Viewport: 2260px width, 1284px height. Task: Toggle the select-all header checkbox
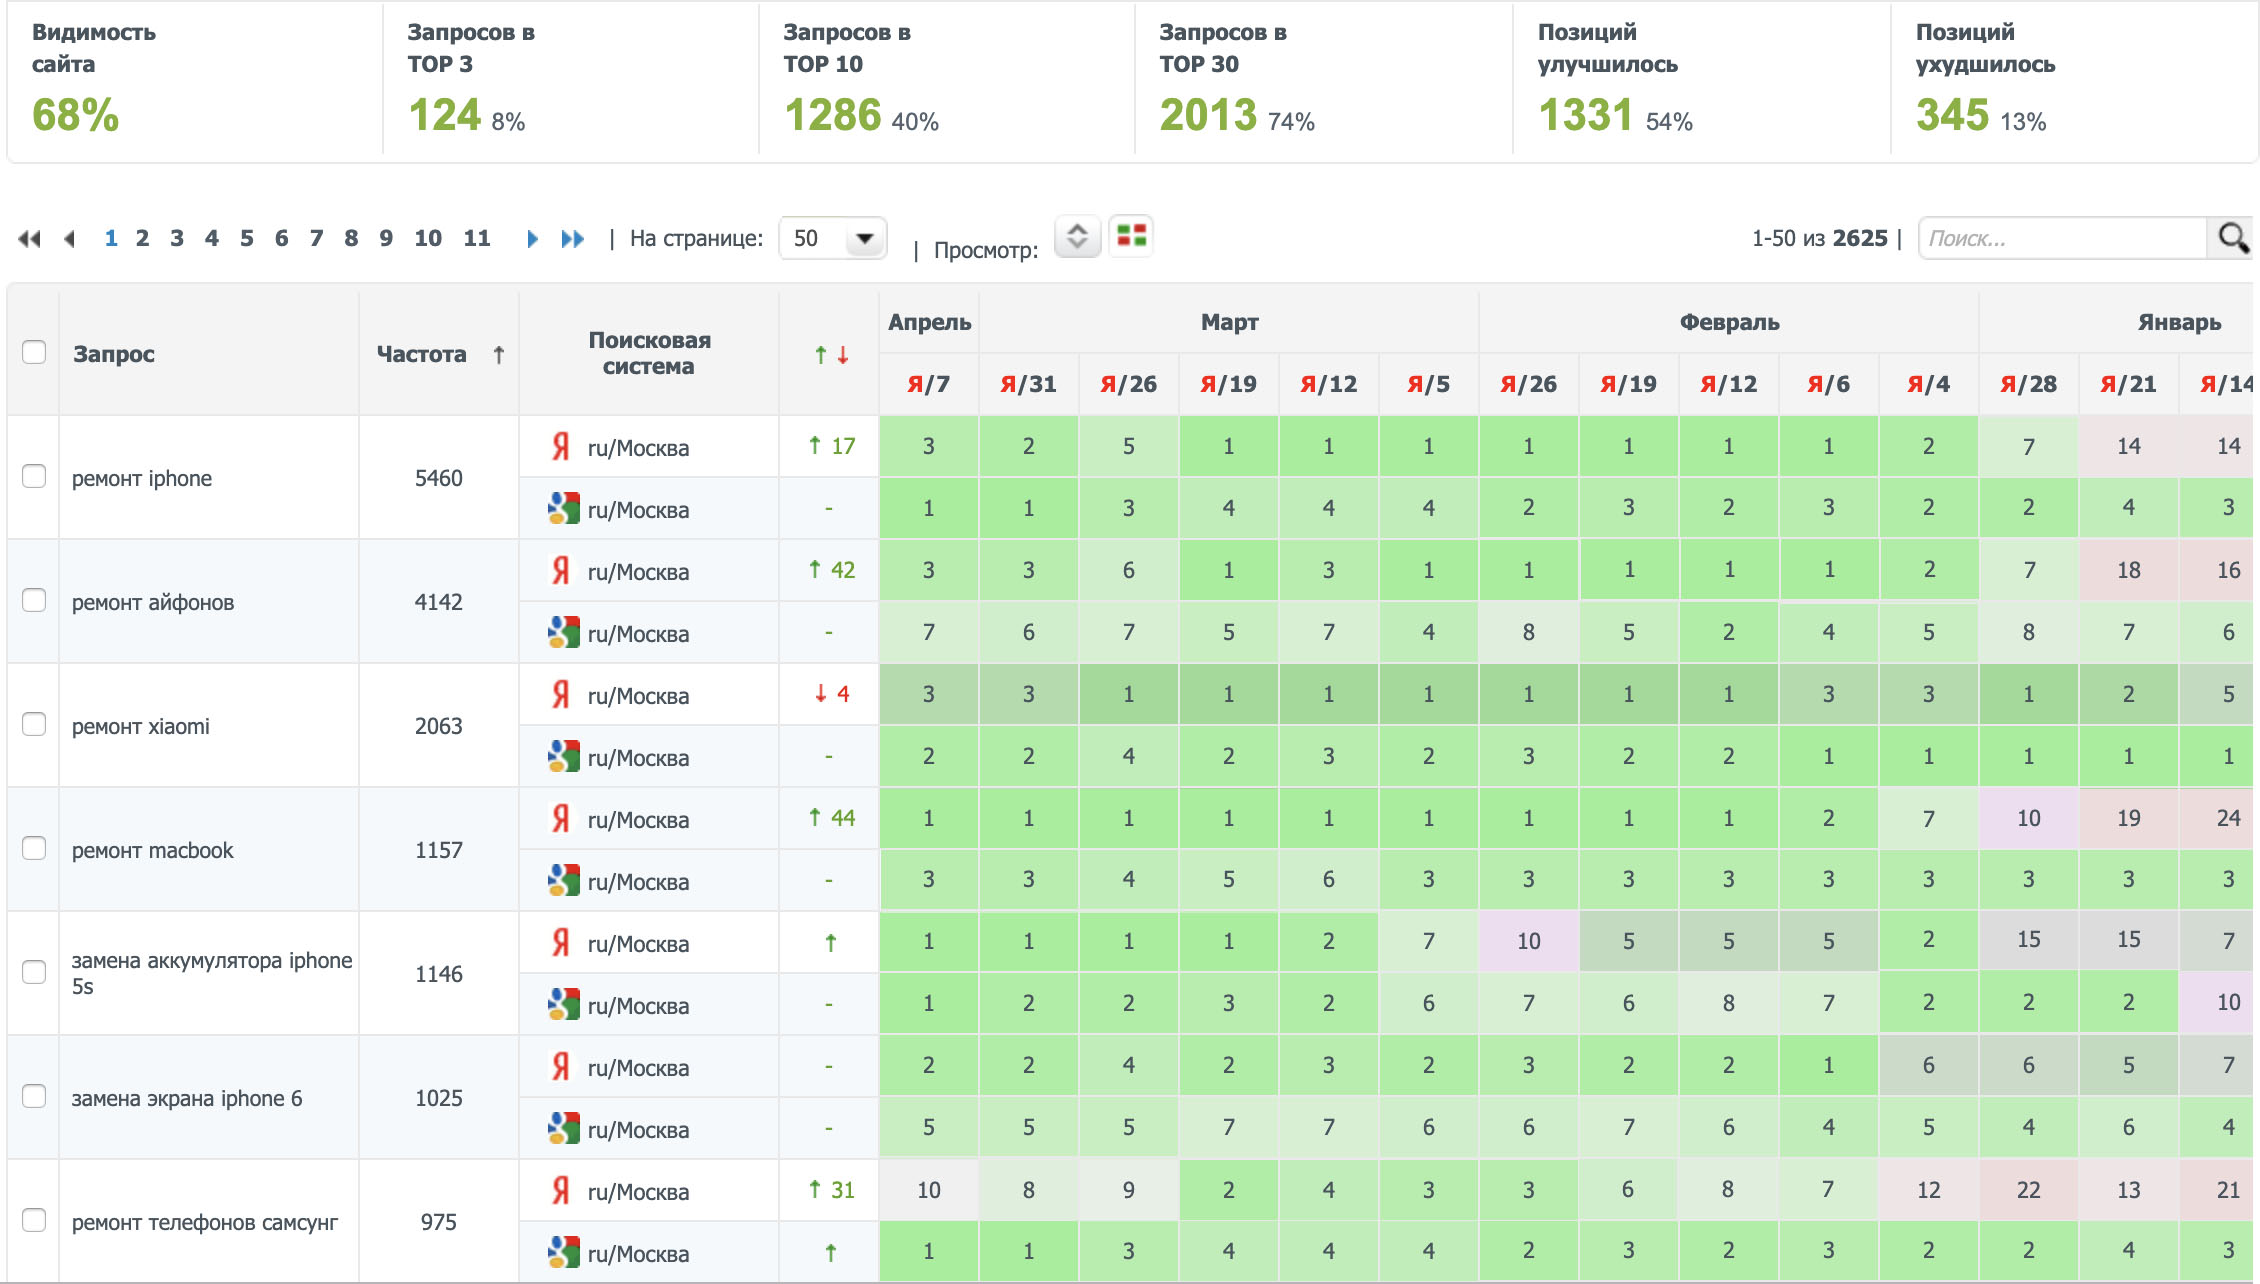pyautogui.click(x=34, y=352)
